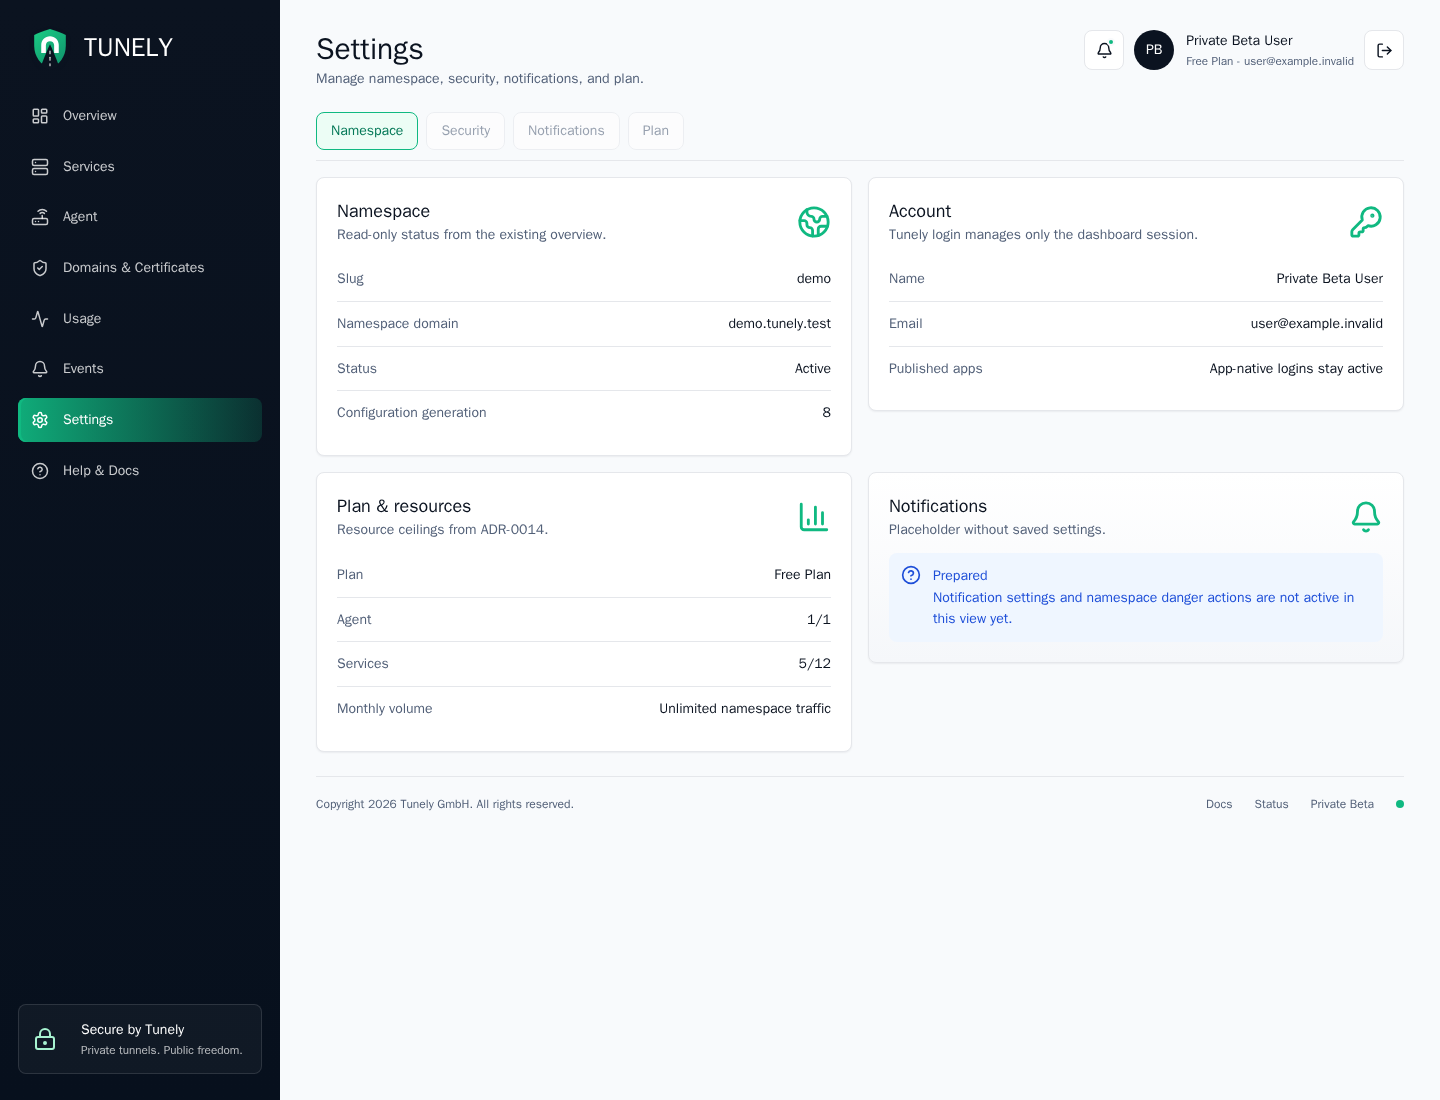Open Domains & Certificates page

click(140, 268)
